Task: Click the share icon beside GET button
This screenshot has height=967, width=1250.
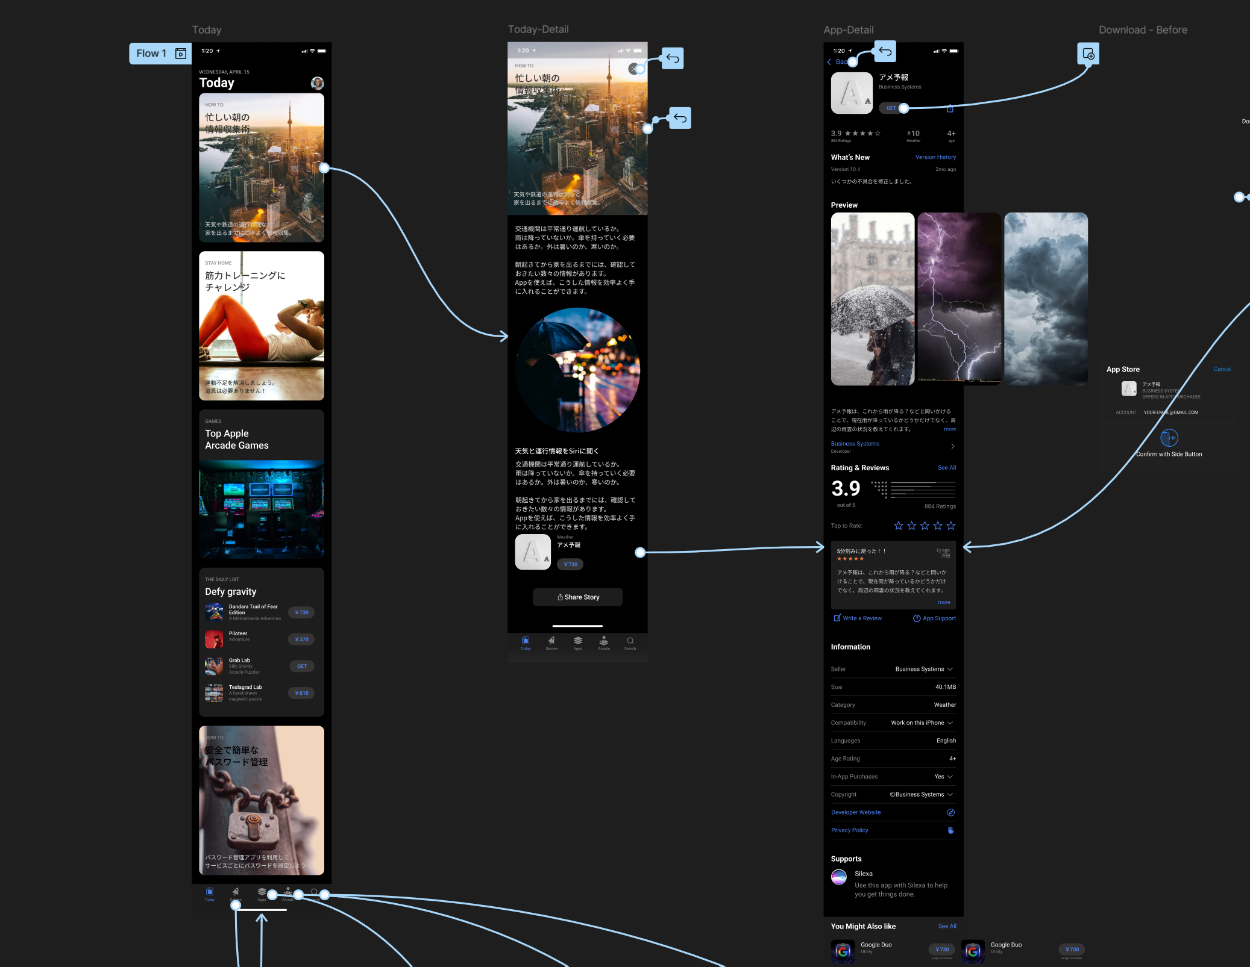Action: pyautogui.click(x=950, y=108)
